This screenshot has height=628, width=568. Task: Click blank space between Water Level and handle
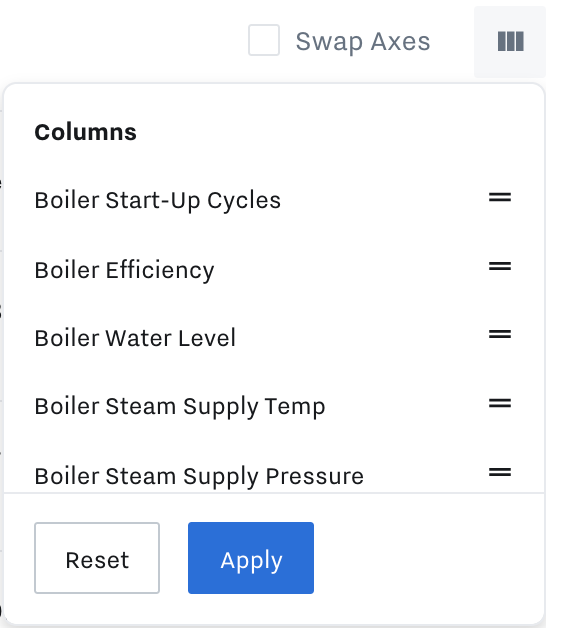(362, 338)
